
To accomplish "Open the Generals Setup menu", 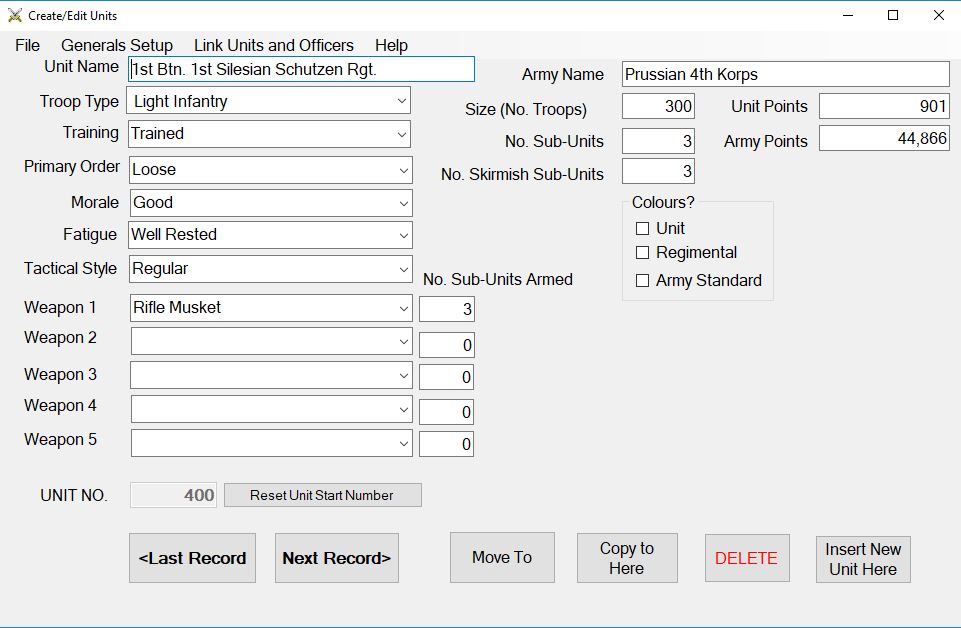I will 117,45.
